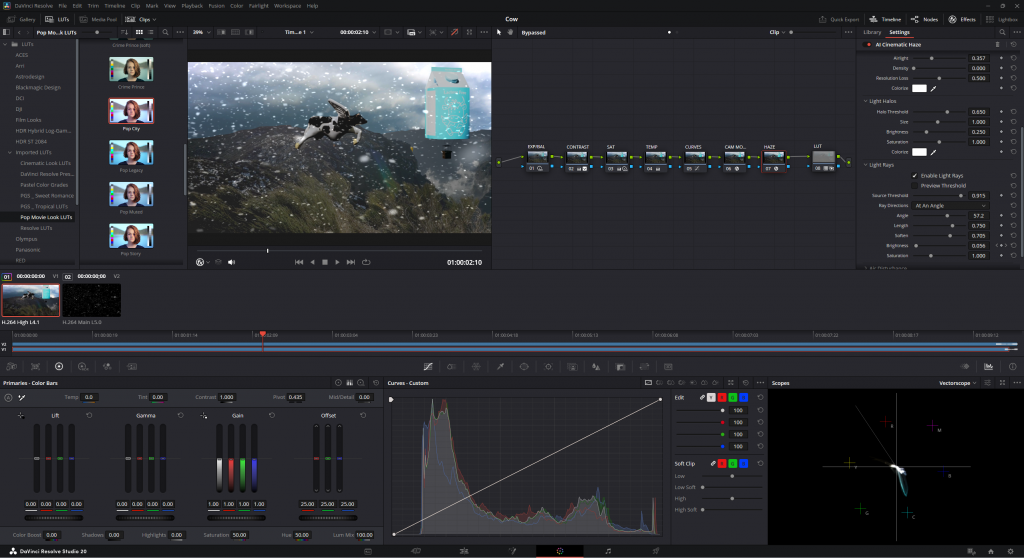Stop playback in the viewer
The width and height of the screenshot is (1024, 558).
point(325,262)
